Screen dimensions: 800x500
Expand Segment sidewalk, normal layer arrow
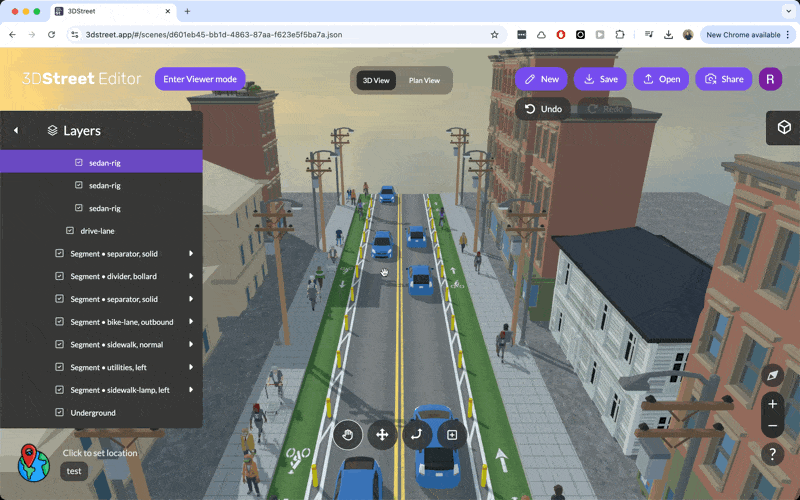(x=191, y=345)
